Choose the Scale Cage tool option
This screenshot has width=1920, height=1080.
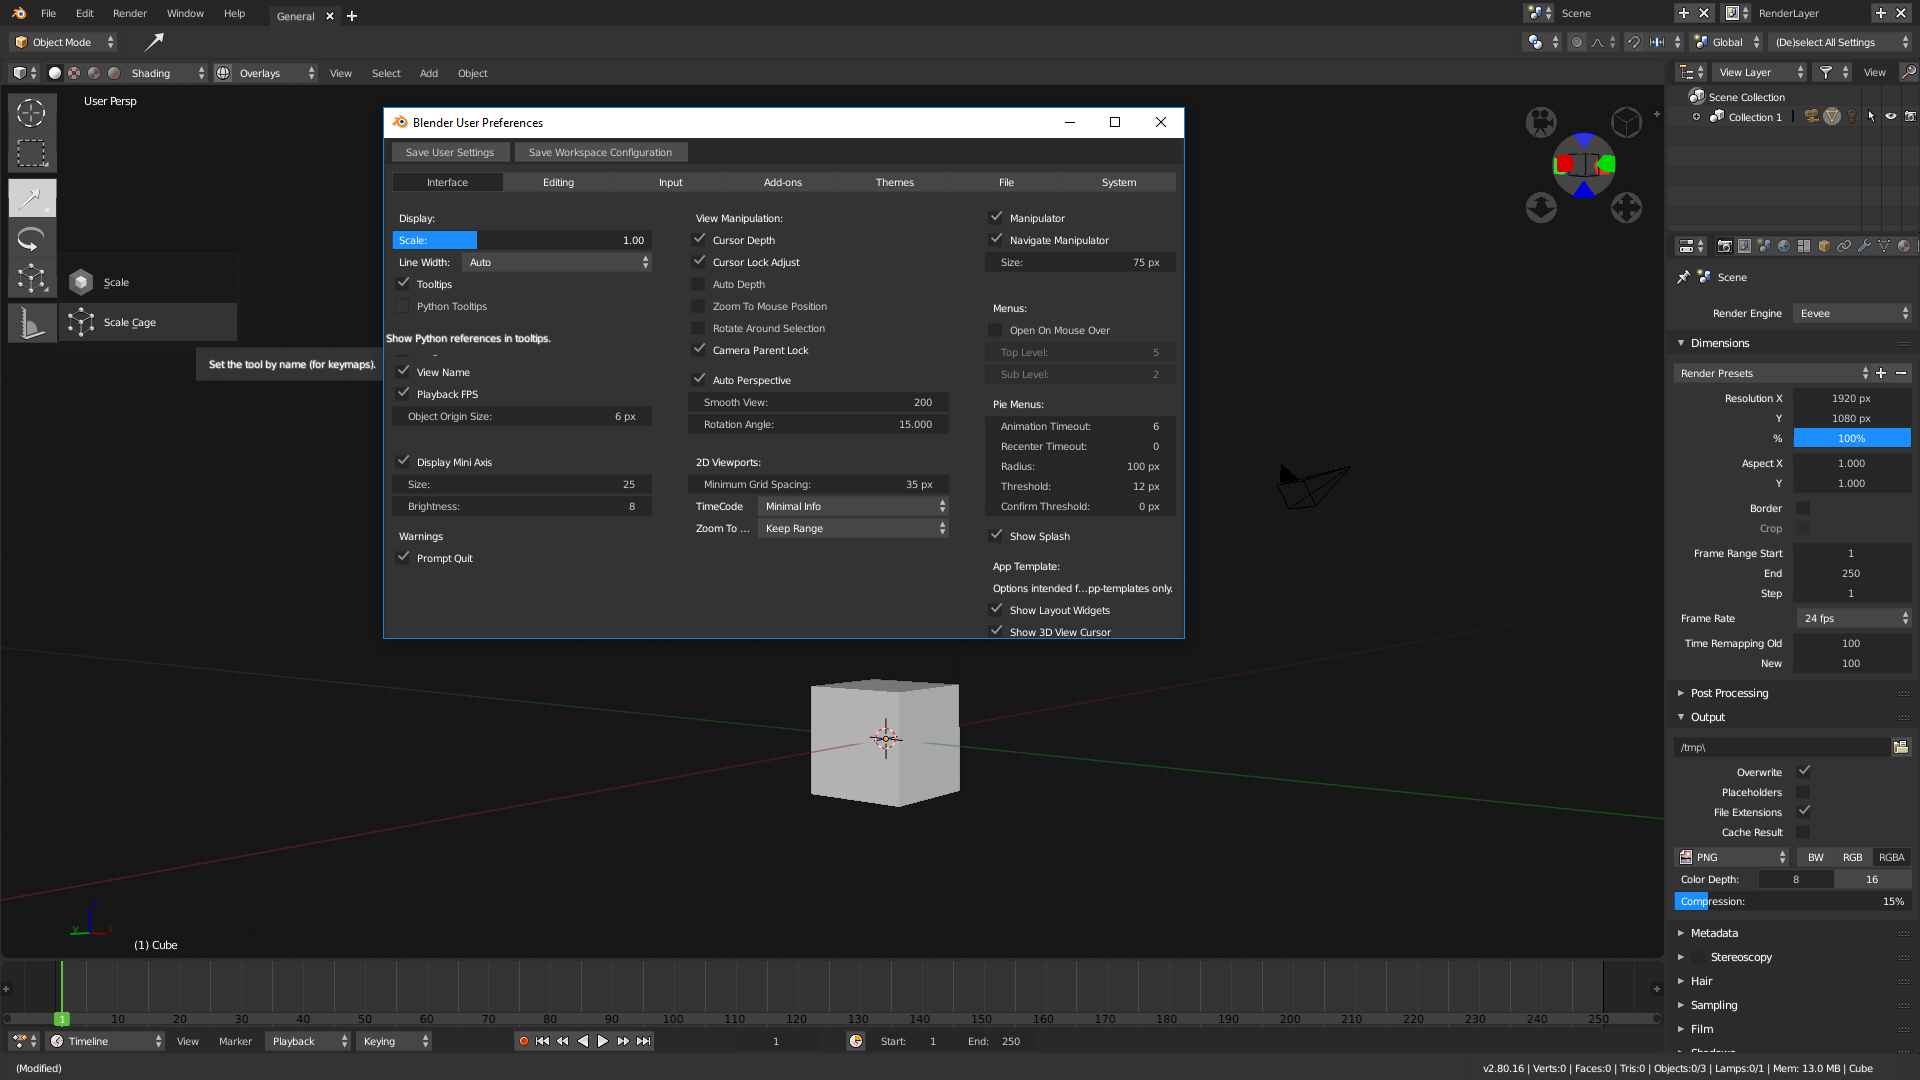coord(148,322)
